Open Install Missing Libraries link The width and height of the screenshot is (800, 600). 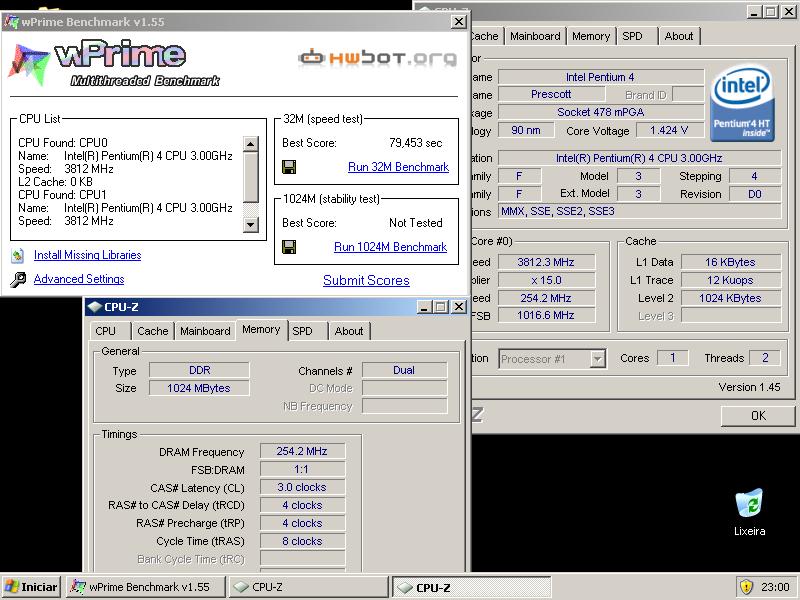[x=88, y=255]
